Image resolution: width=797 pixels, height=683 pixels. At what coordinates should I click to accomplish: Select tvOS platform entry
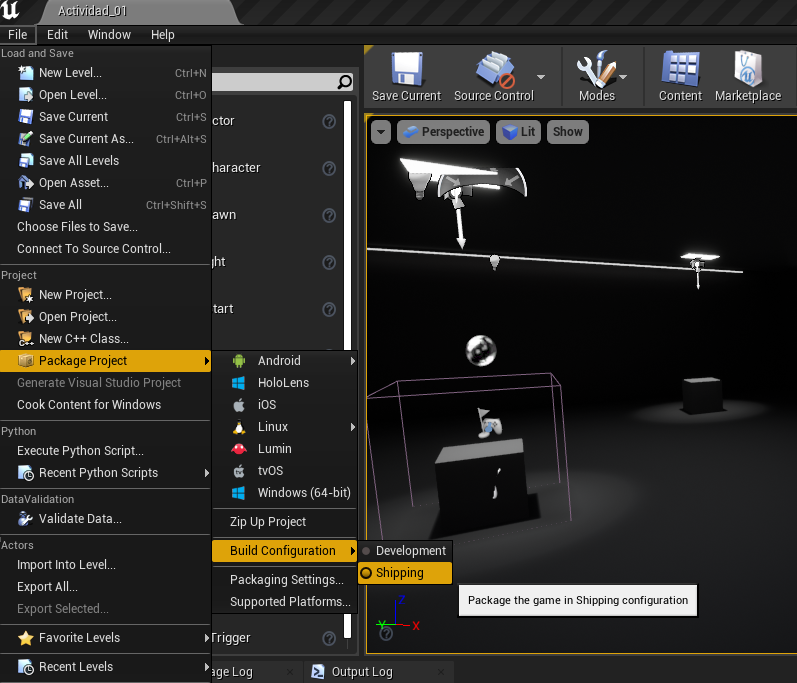click(285, 471)
